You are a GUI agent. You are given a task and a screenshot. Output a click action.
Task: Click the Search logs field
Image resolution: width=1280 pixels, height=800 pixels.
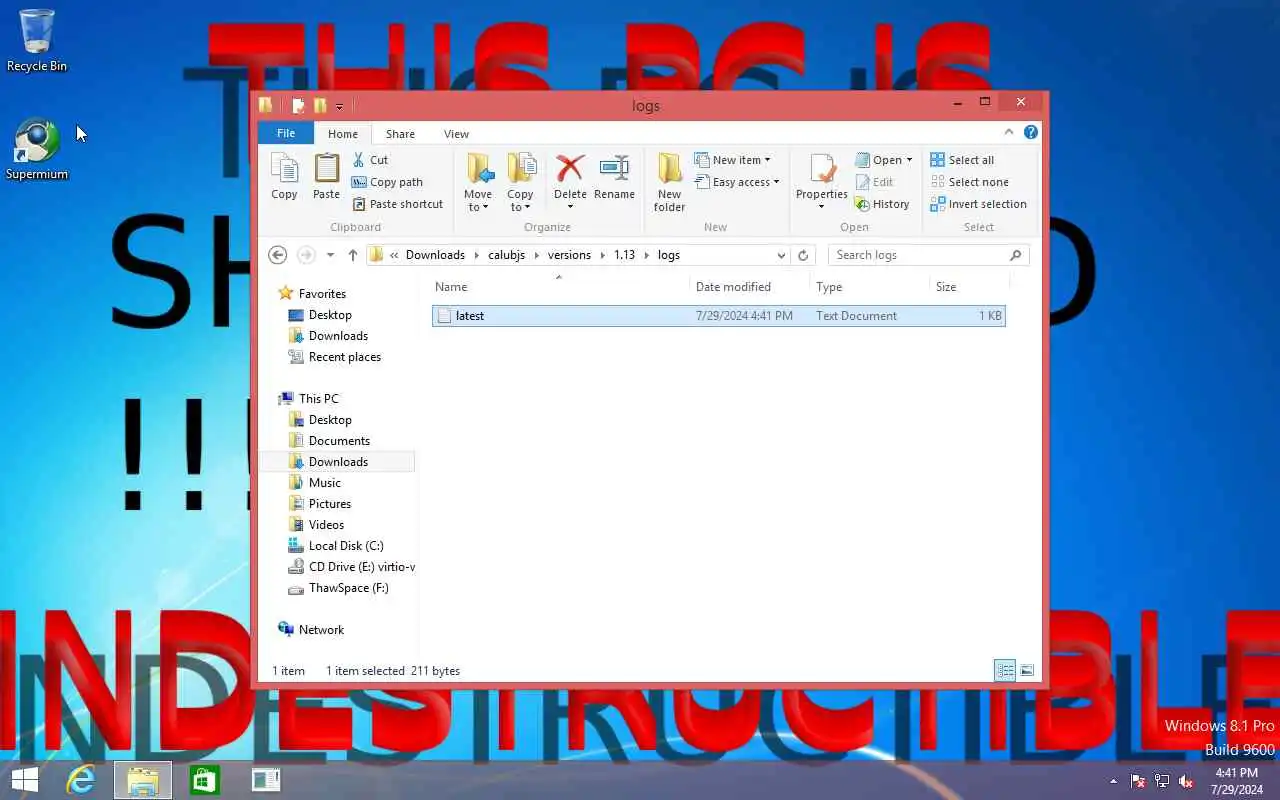(x=927, y=255)
